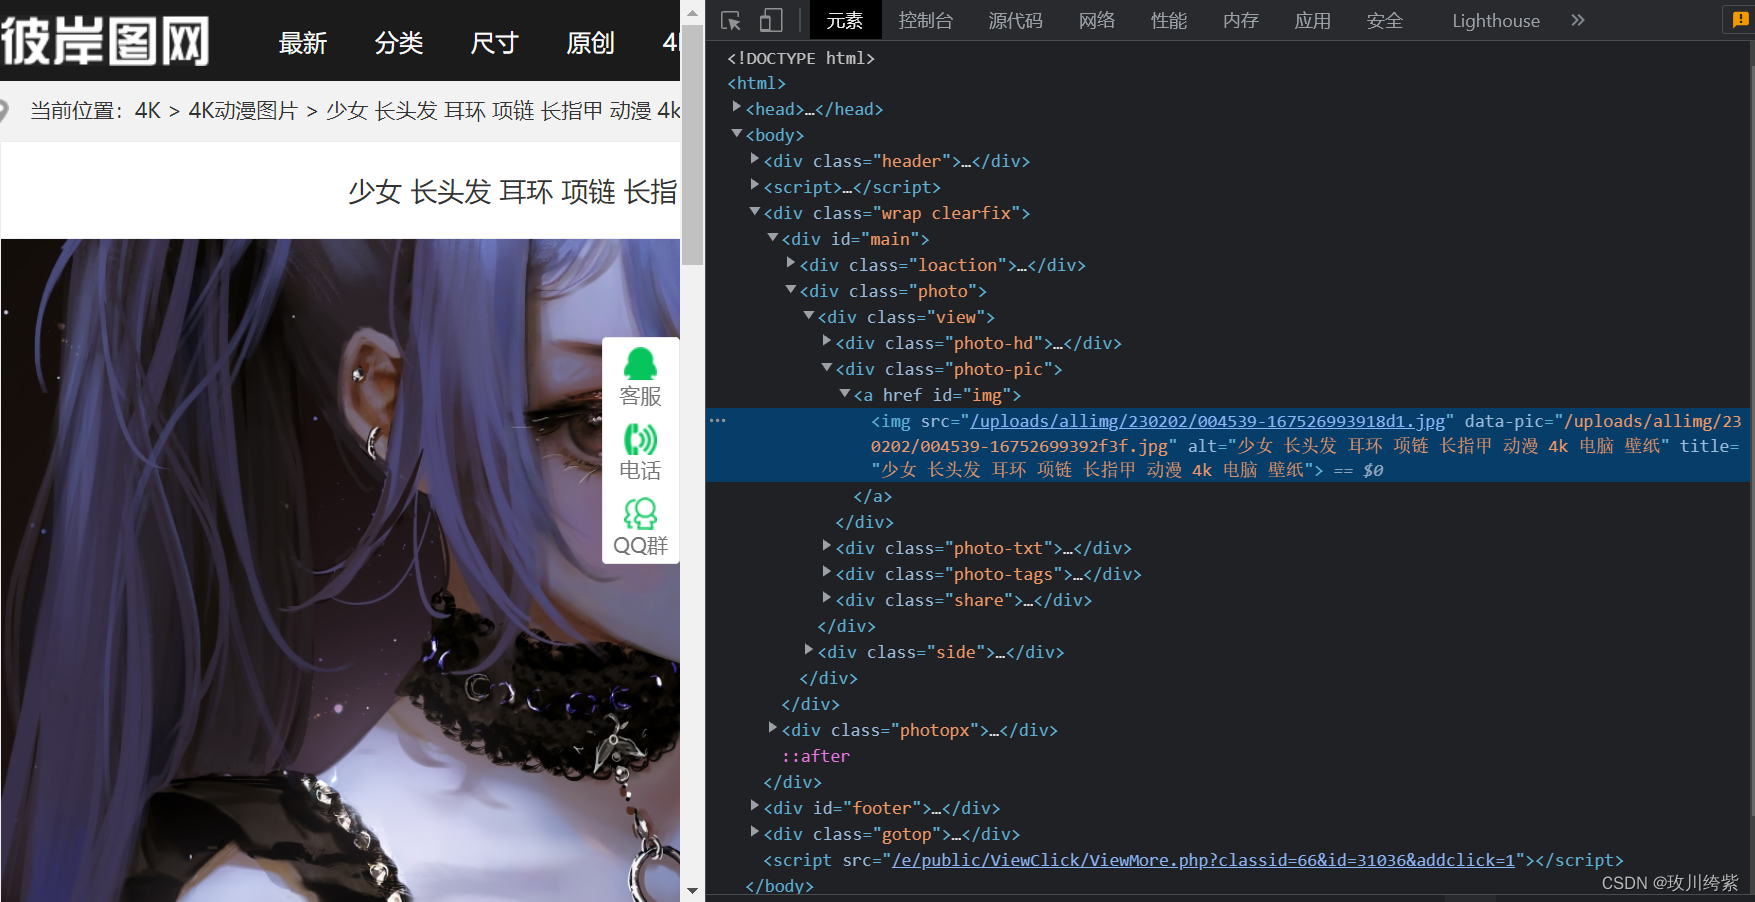Collapse the div class photo-pic node
Screen dimensions: 1755x902
[827, 367]
